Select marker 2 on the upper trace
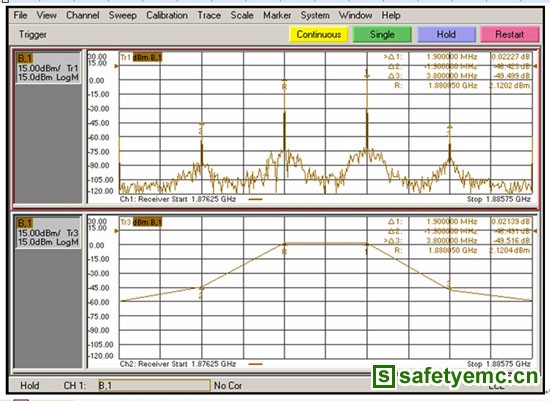The height and width of the screenshot is (401, 550). (201, 128)
